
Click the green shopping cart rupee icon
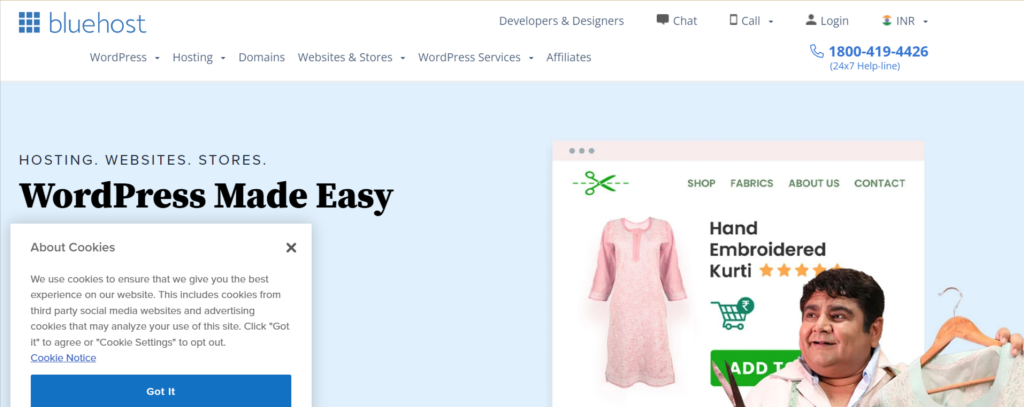point(732,314)
